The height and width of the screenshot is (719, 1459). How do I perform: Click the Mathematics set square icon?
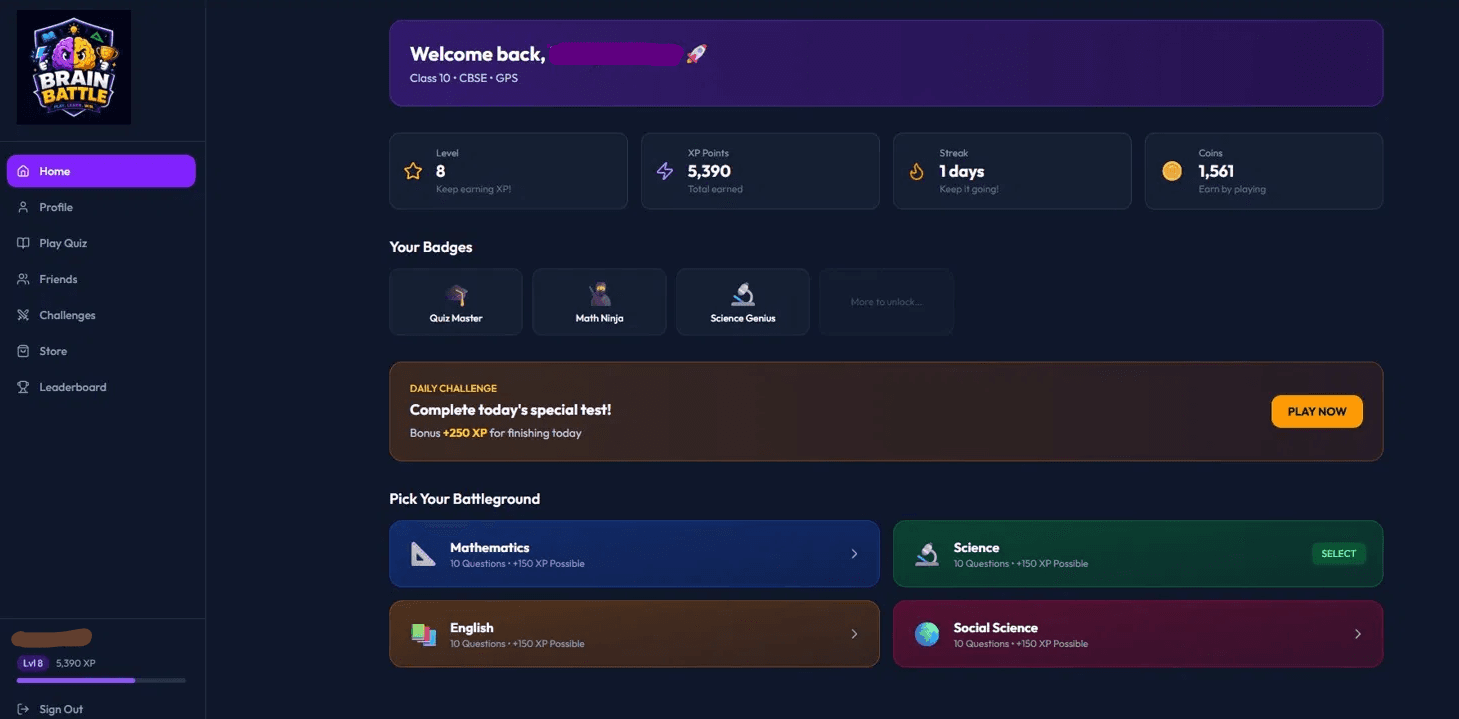coord(423,554)
